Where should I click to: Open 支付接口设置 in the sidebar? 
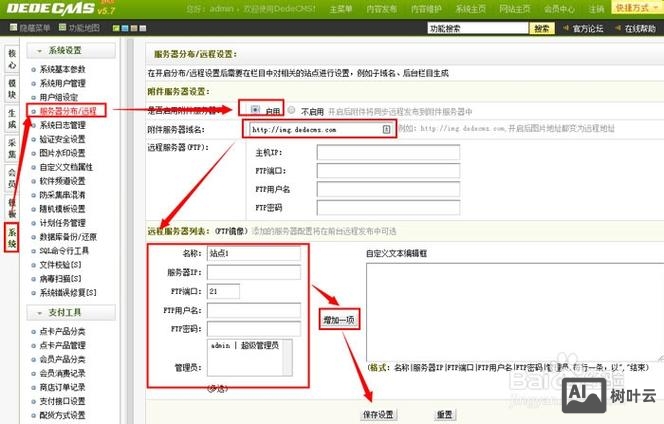tap(63, 401)
